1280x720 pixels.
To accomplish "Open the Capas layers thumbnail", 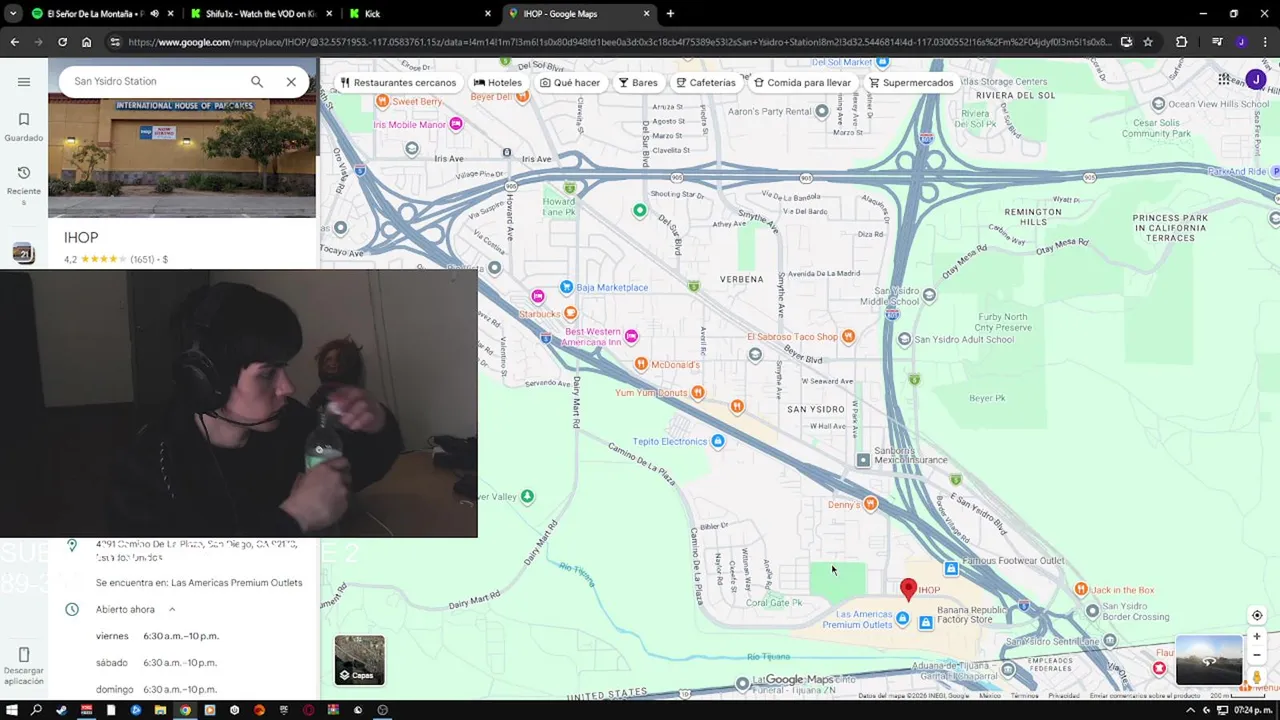I will [359, 660].
